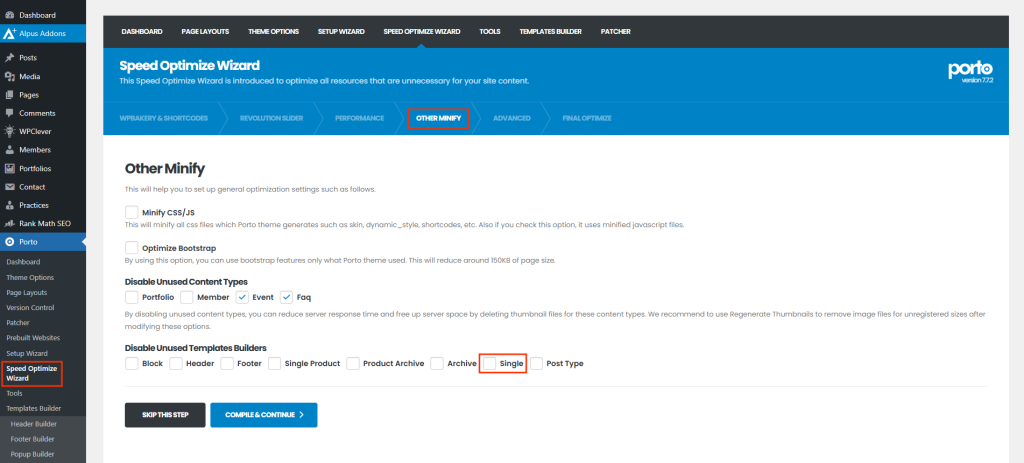
Task: Click the Alpus Addons logo icon
Action: tap(9, 33)
